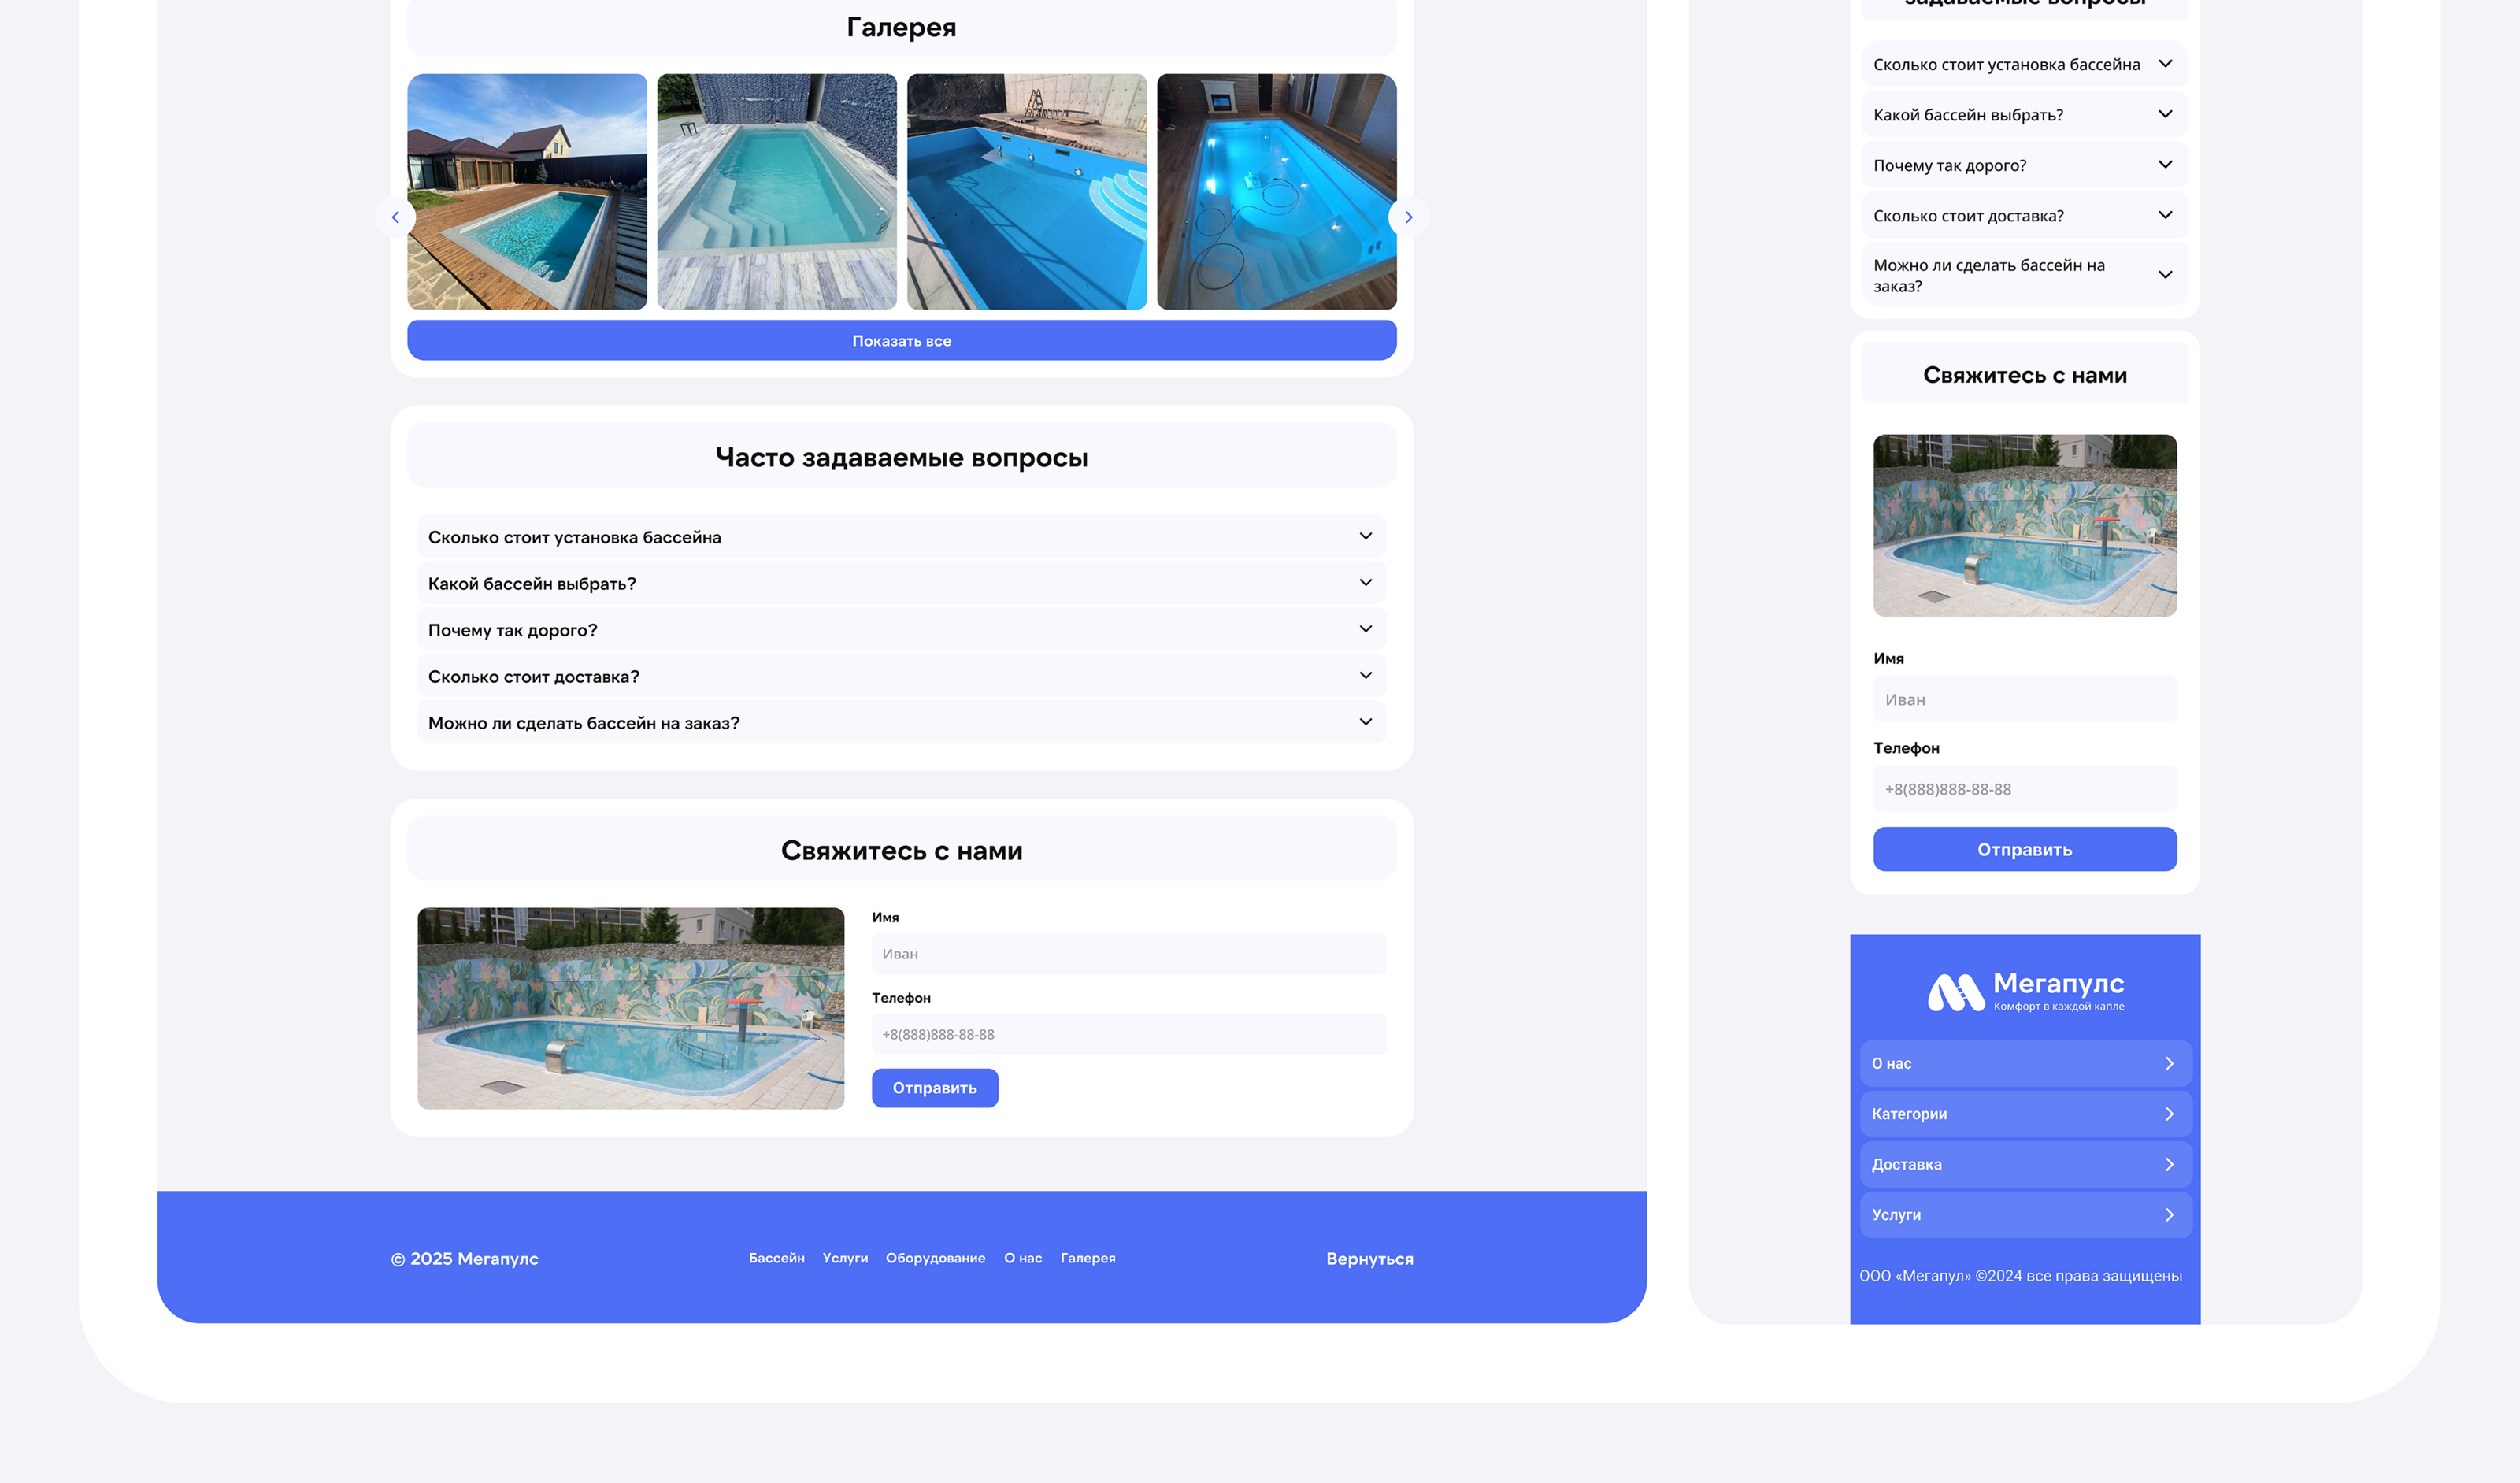Open Бассейн link in footer menu
The height and width of the screenshot is (1483, 2520).
coord(776,1258)
